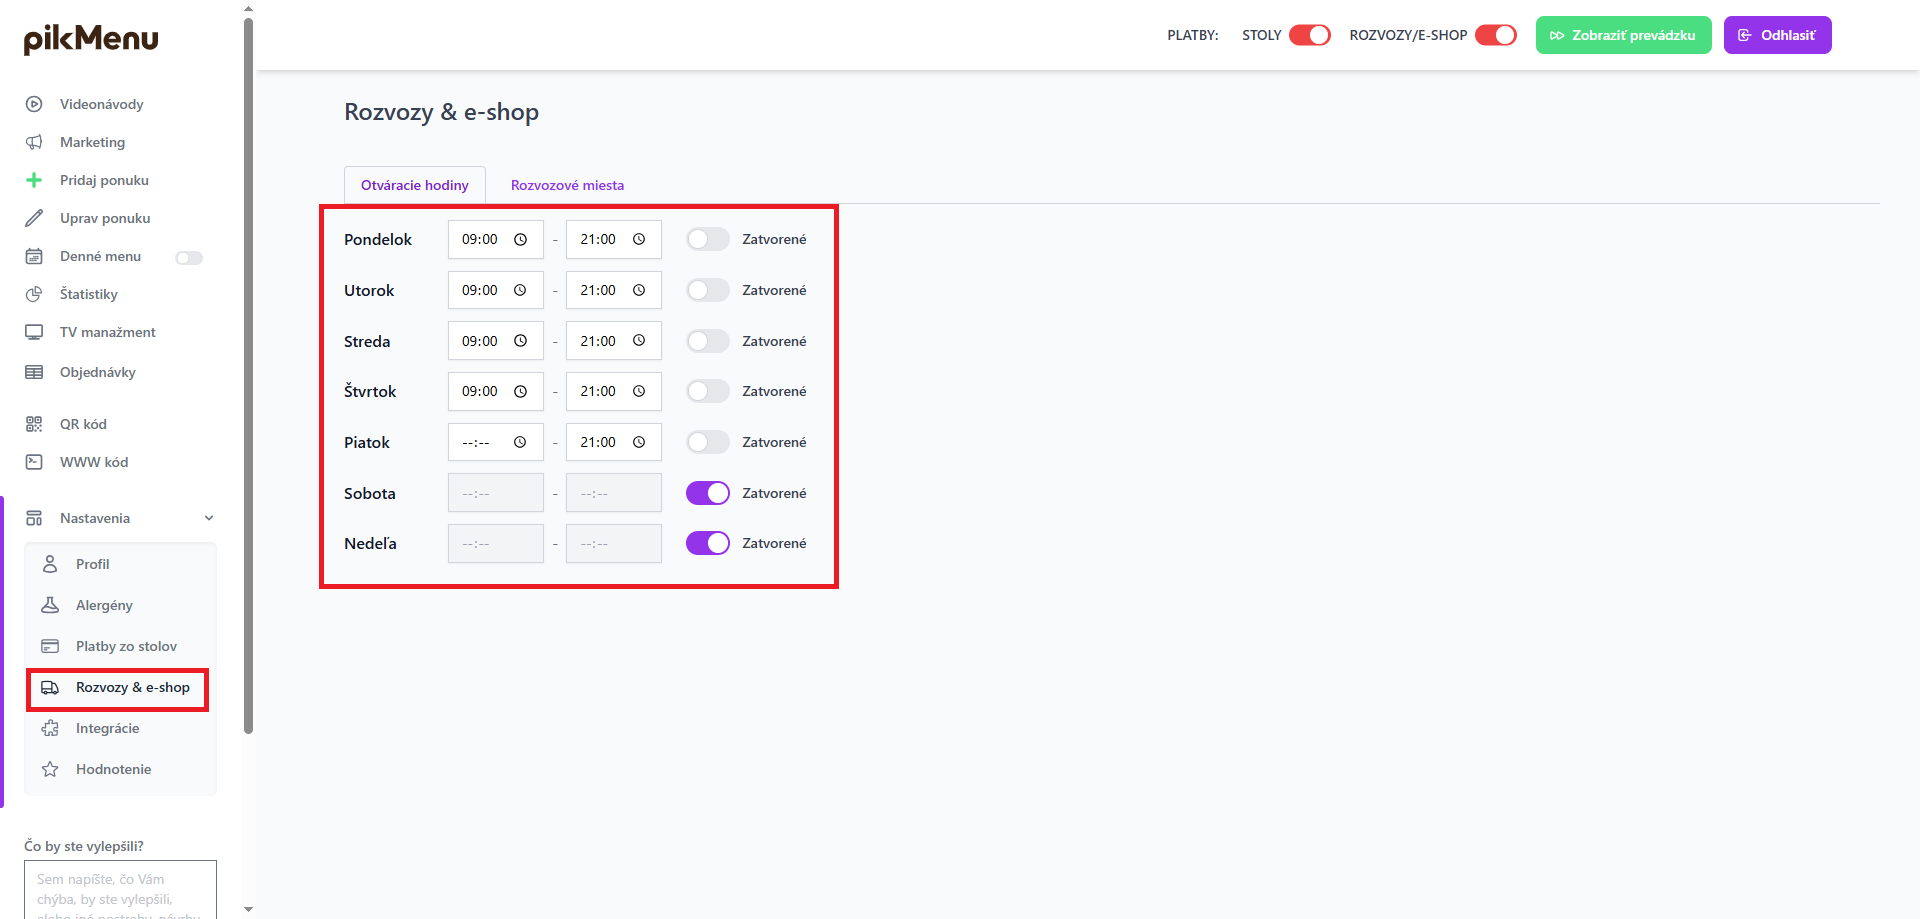Viewport: 1920px width, 919px height.
Task: Enable Zatvorené toggle for Pondelok
Action: (x=708, y=240)
